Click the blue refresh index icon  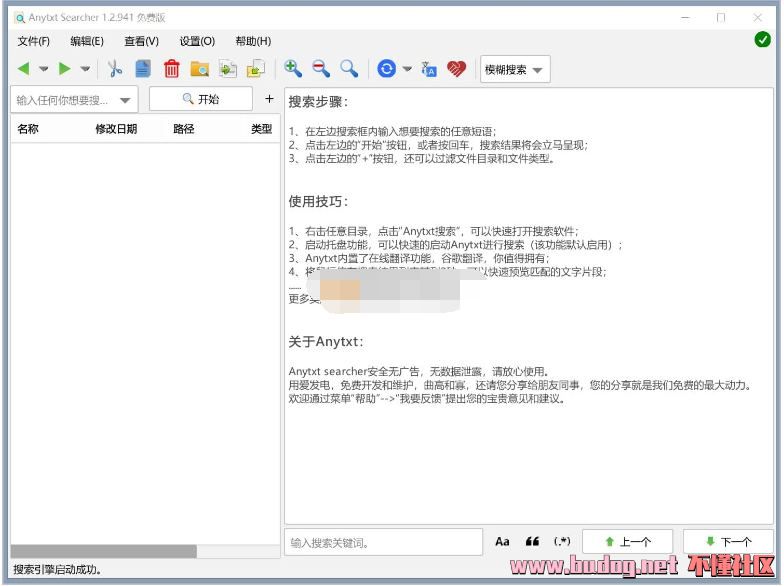pyautogui.click(x=386, y=68)
